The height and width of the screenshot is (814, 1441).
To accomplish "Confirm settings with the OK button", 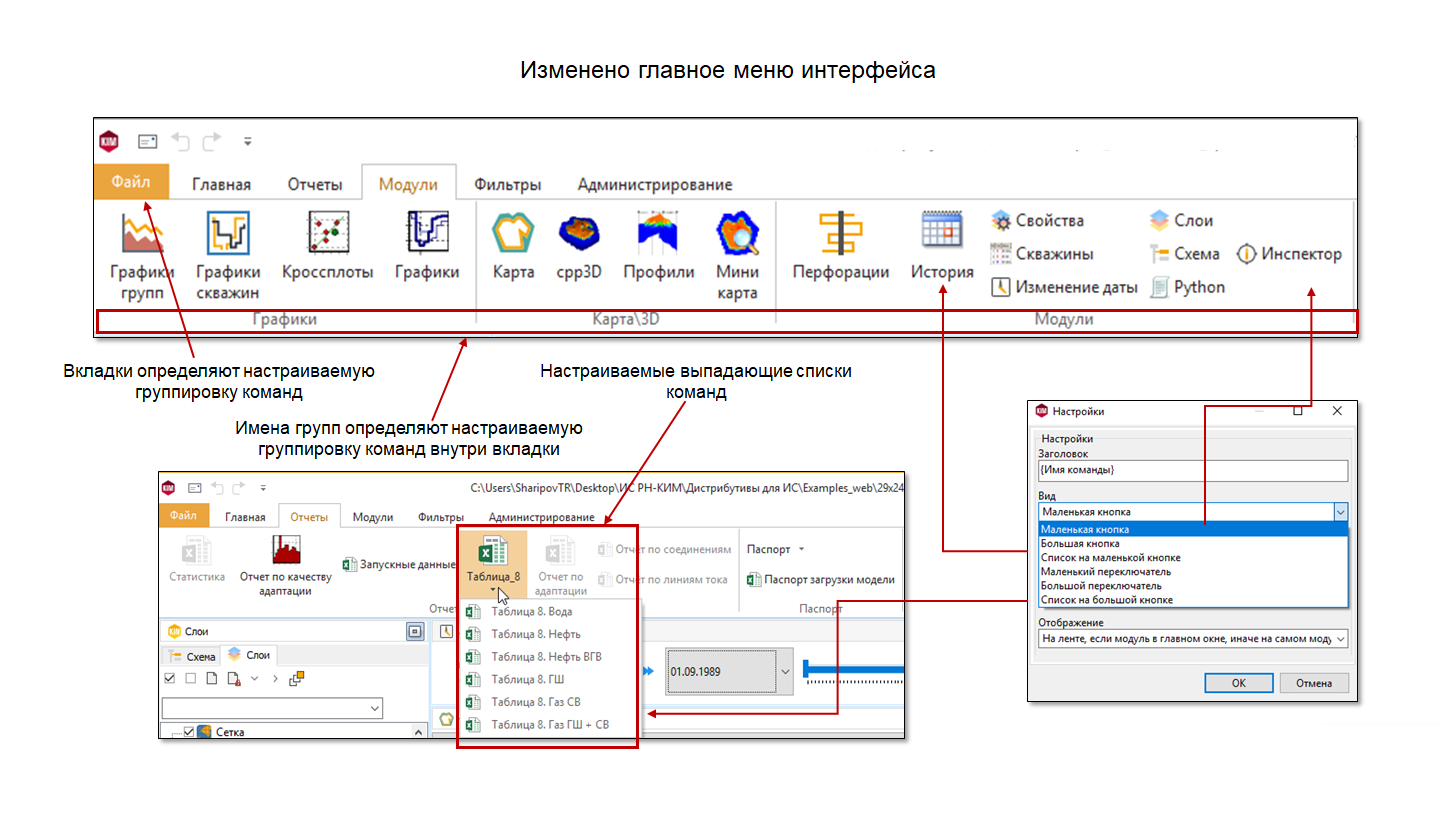I will [1238, 683].
